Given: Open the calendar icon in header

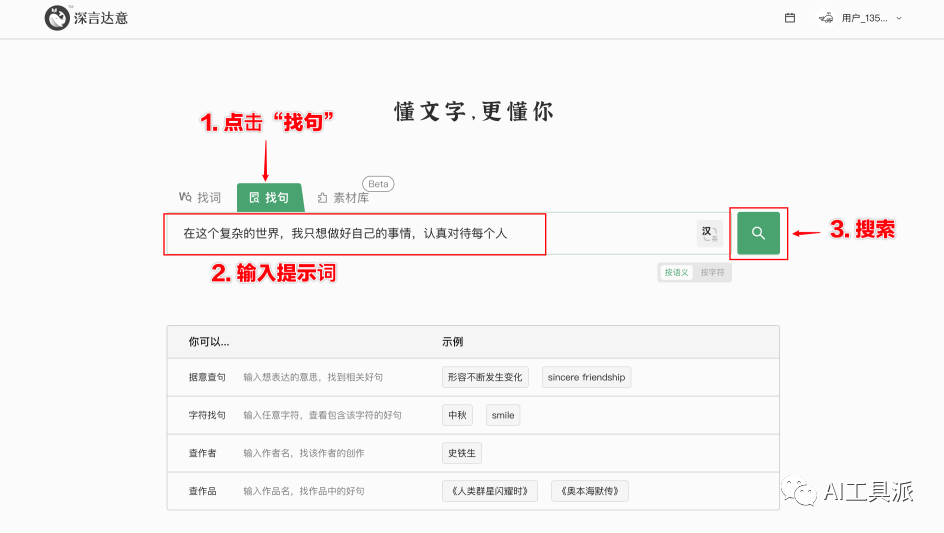Looking at the screenshot, I should (x=790, y=18).
